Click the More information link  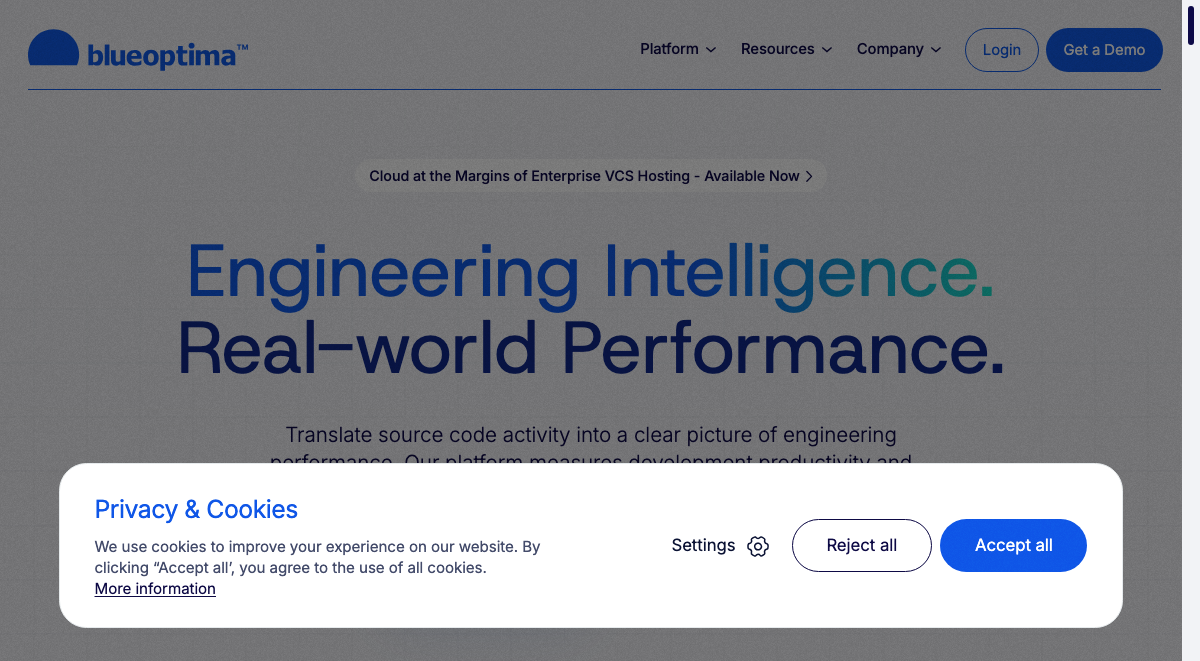pyautogui.click(x=155, y=588)
